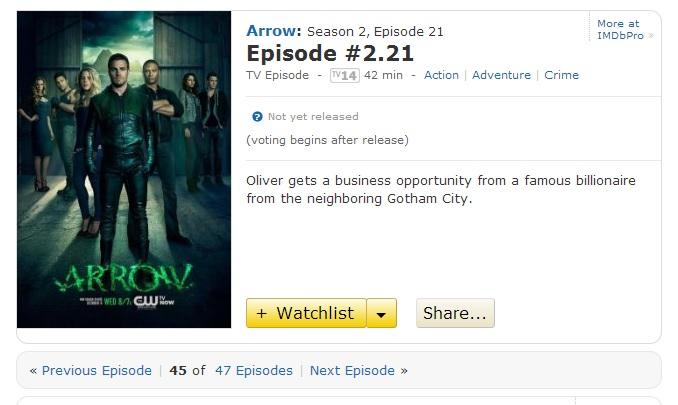Add episode with the Watchlist button
This screenshot has width=678, height=405.
click(306, 313)
